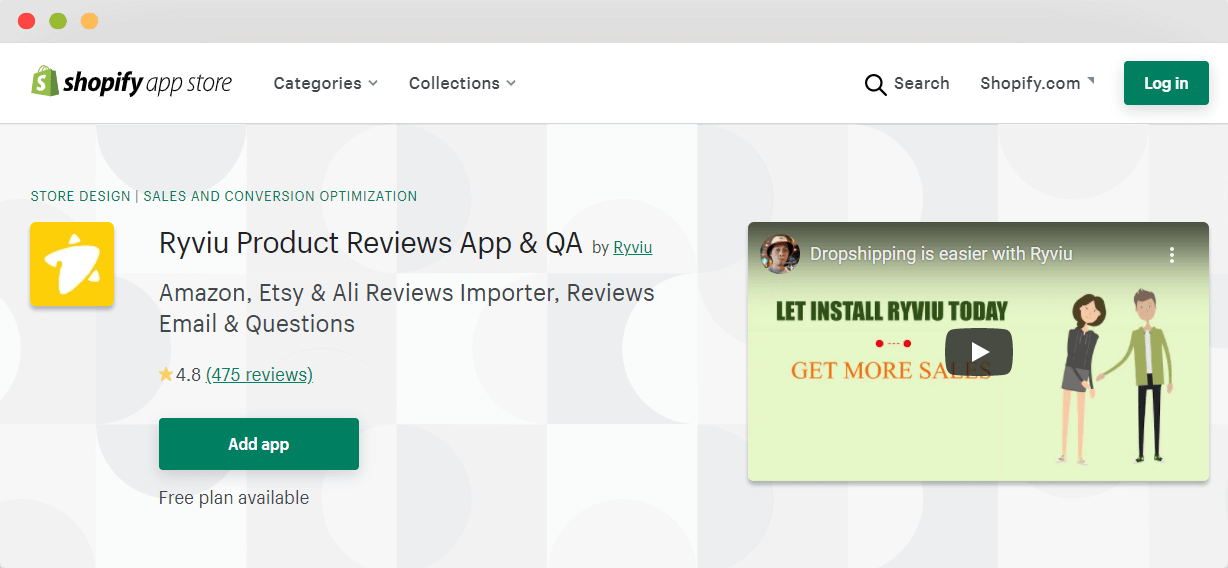Open the Ryviu developer link
The width and height of the screenshot is (1228, 568).
coord(632,247)
